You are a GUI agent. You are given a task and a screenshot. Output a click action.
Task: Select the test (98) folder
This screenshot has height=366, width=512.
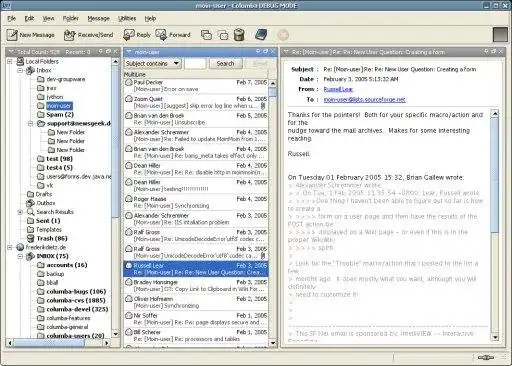59,159
